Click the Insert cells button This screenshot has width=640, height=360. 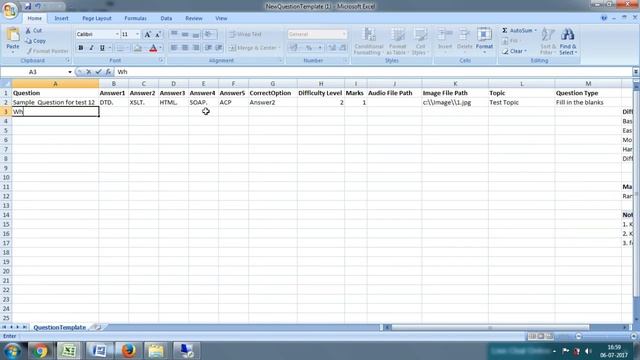(445, 41)
